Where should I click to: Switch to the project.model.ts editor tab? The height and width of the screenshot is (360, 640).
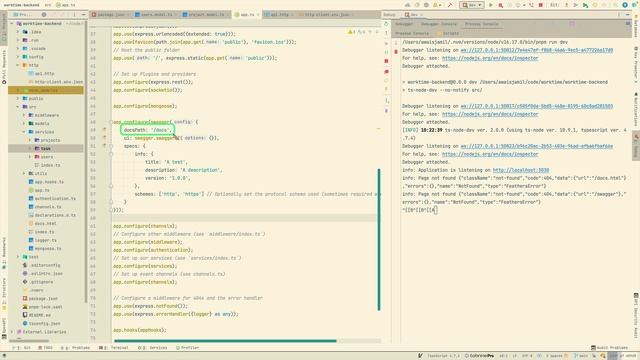206,14
